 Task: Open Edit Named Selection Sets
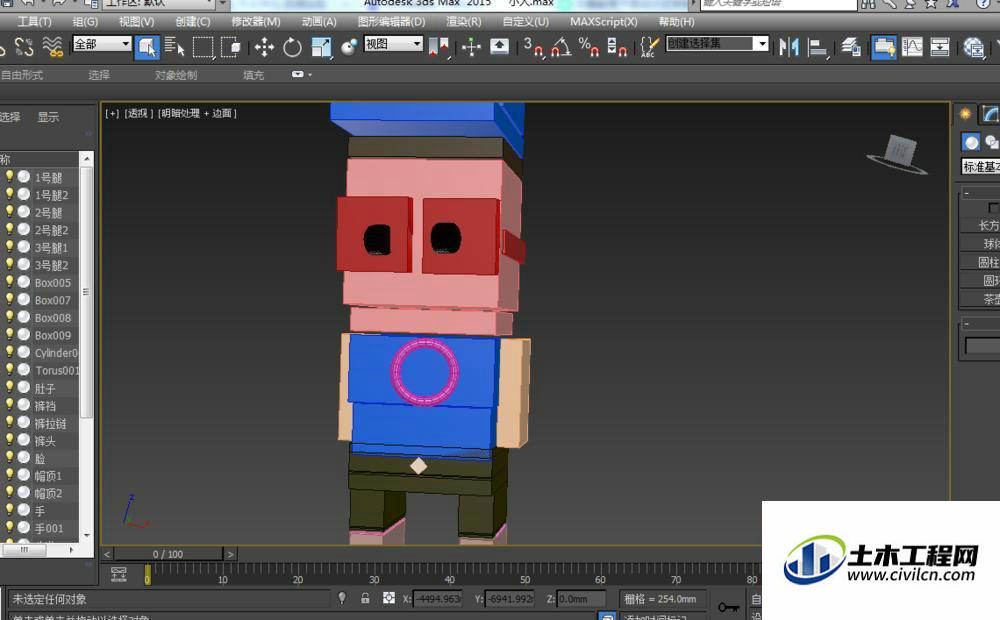649,47
